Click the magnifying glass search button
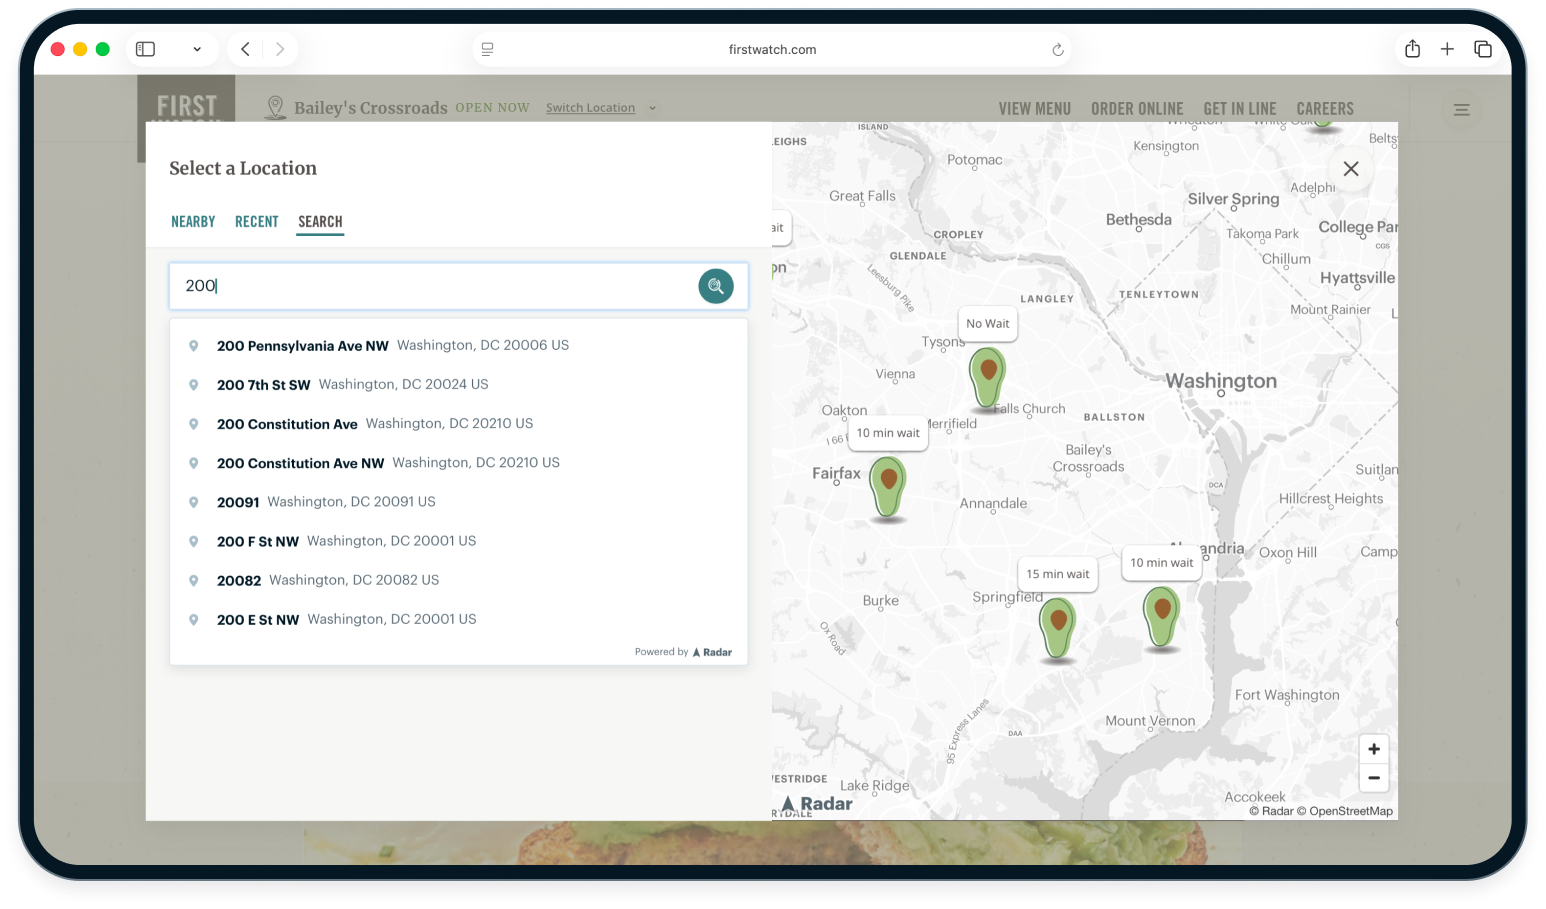 (x=715, y=286)
